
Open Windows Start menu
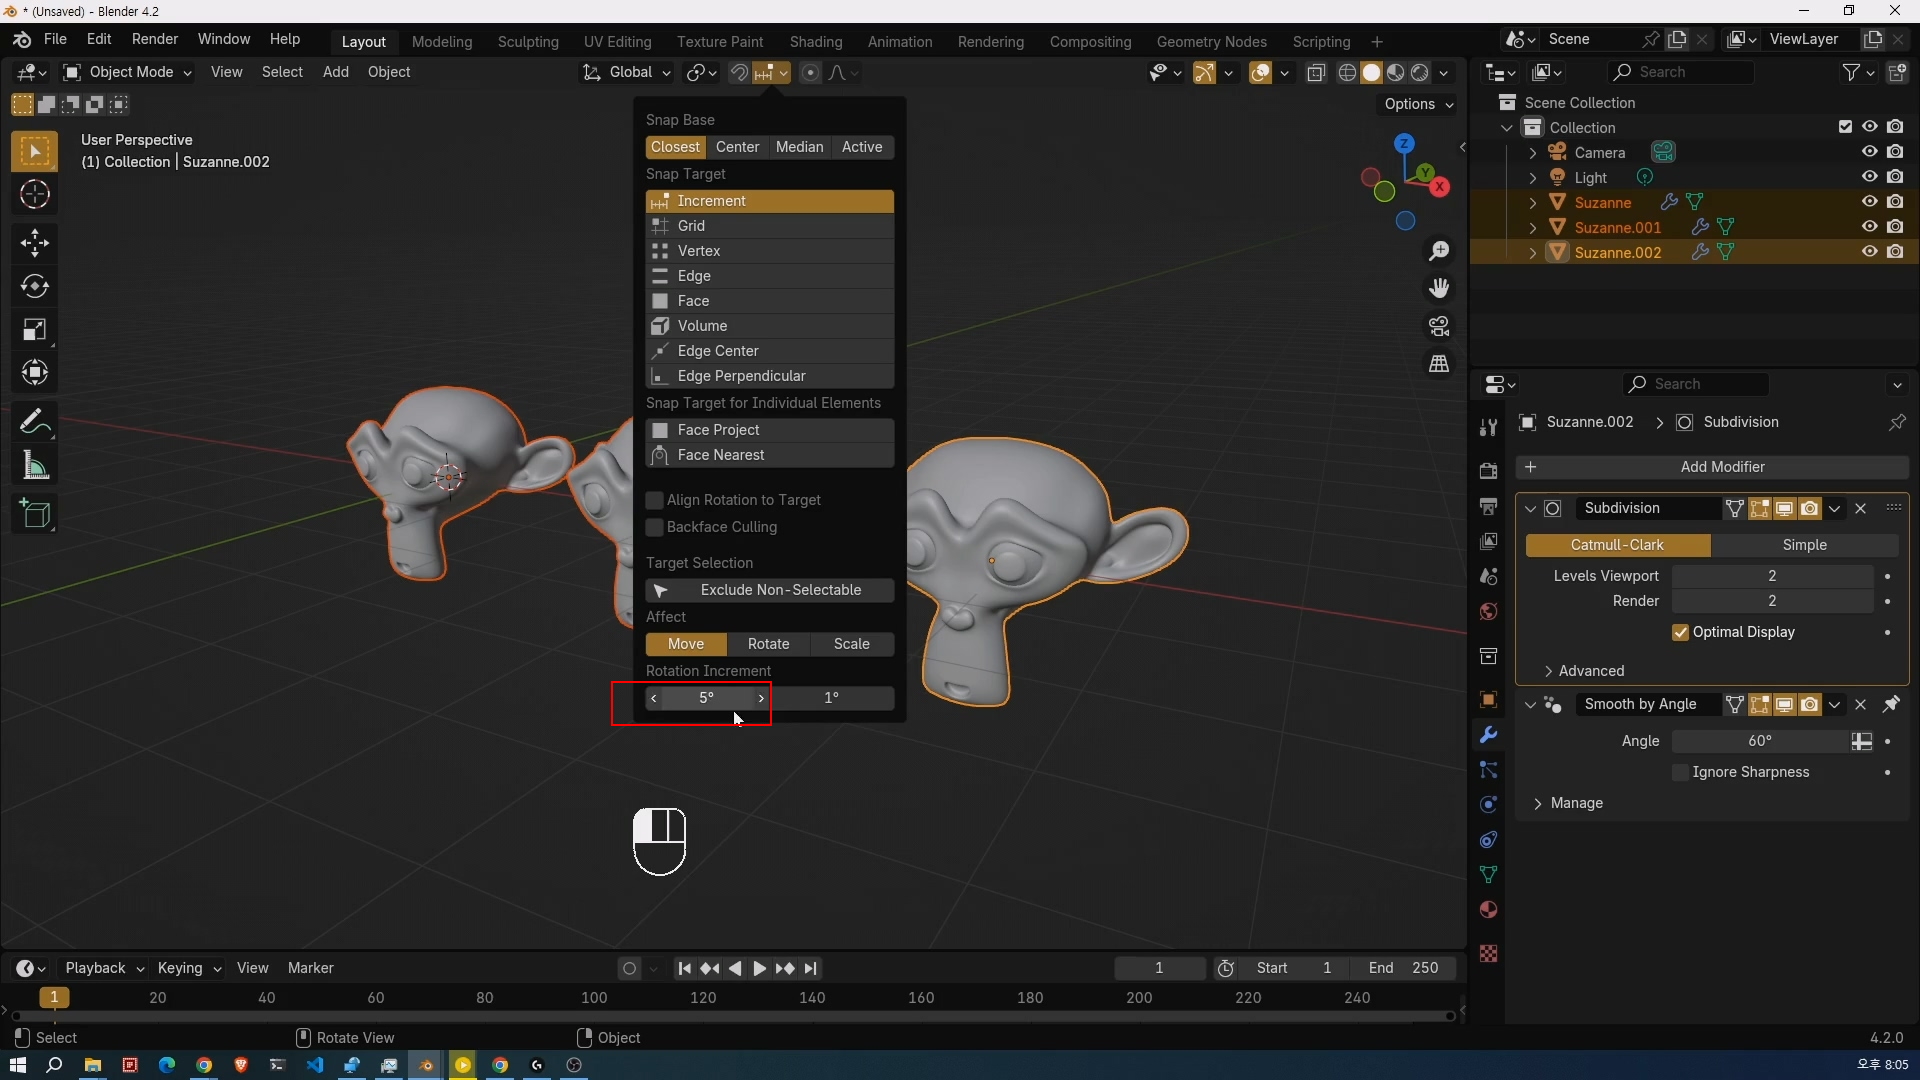(x=18, y=1065)
